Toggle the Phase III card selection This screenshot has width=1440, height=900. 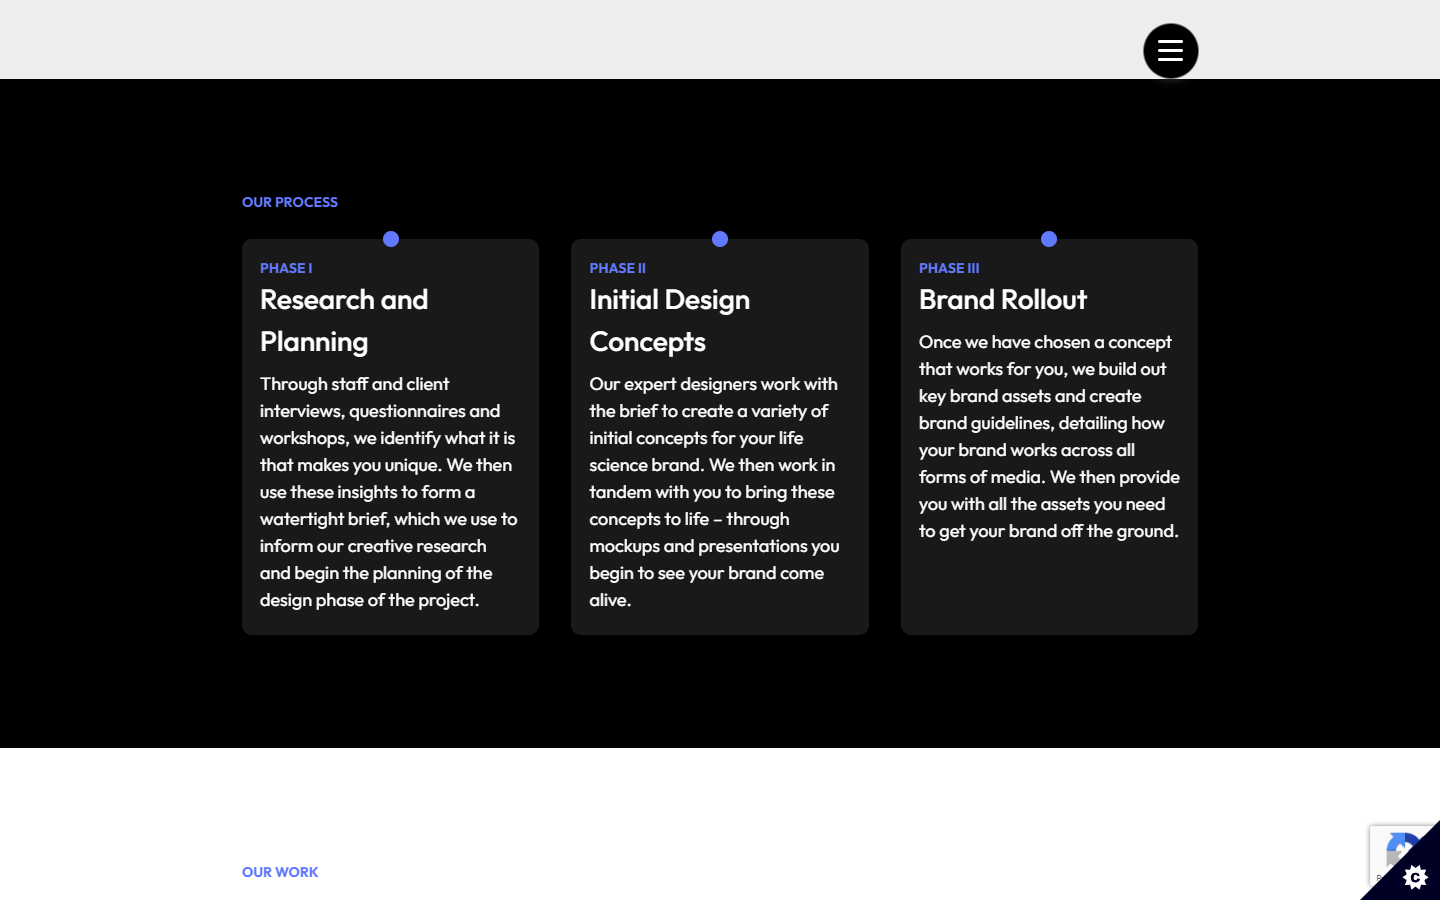[x=1048, y=437]
